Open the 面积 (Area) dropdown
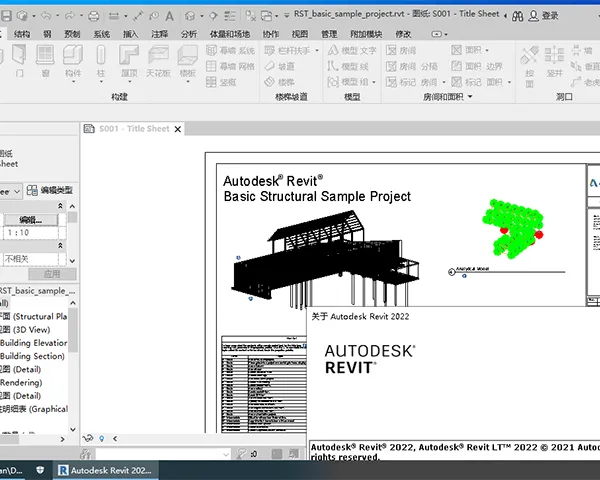Screen dimensions: 600x480 [x=487, y=51]
